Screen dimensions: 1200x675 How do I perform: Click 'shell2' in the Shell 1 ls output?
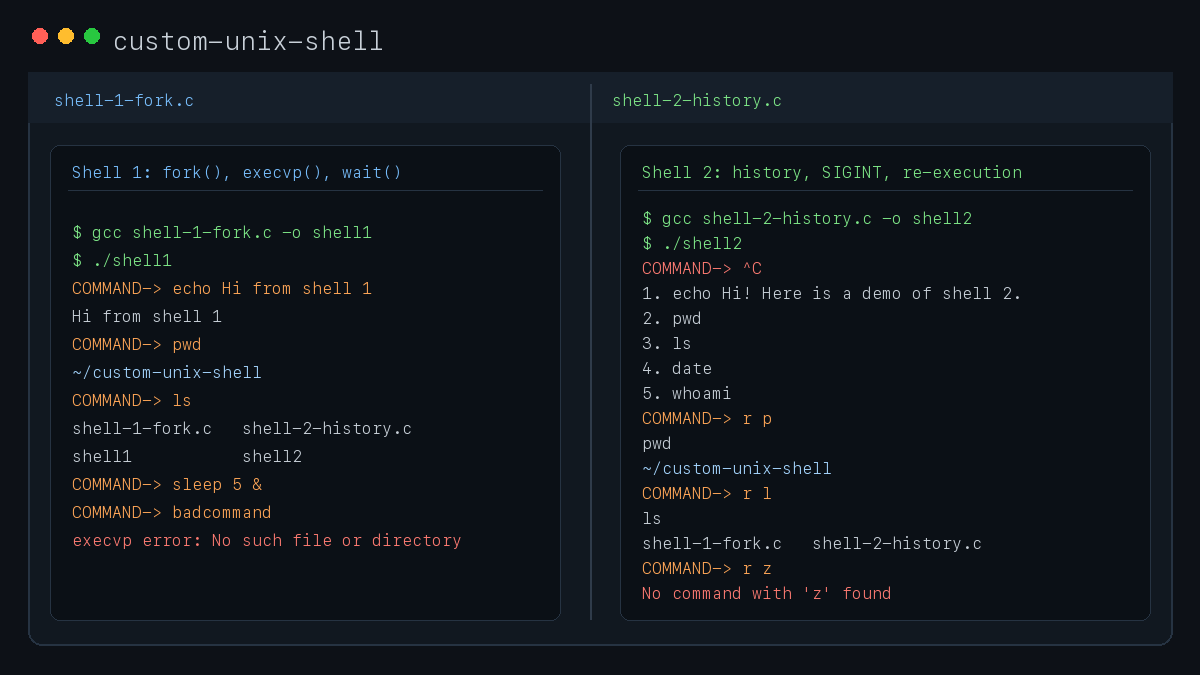pyautogui.click(x=272, y=456)
